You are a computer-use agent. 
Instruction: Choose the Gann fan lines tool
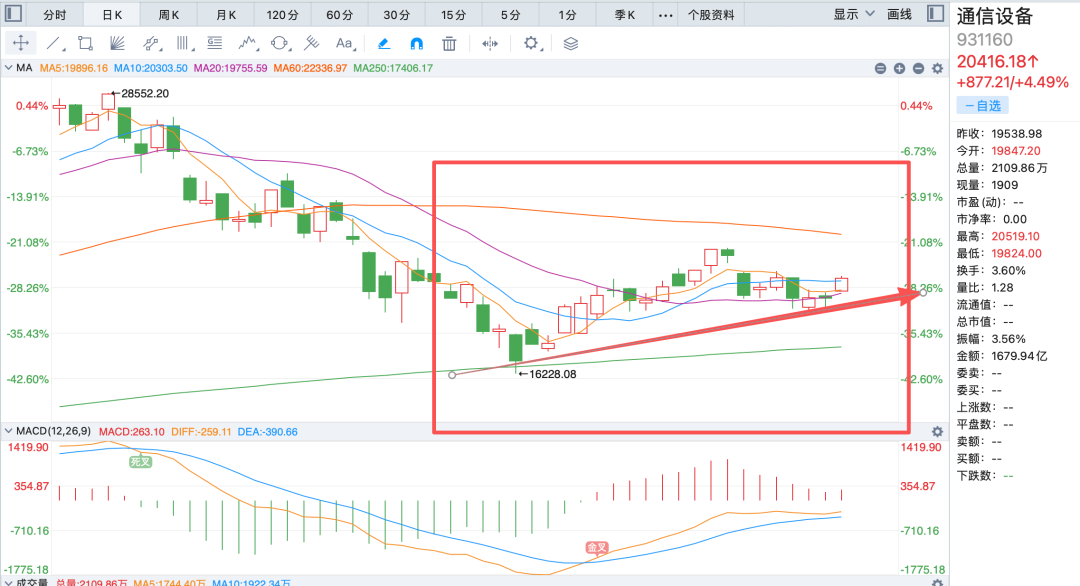click(117, 43)
